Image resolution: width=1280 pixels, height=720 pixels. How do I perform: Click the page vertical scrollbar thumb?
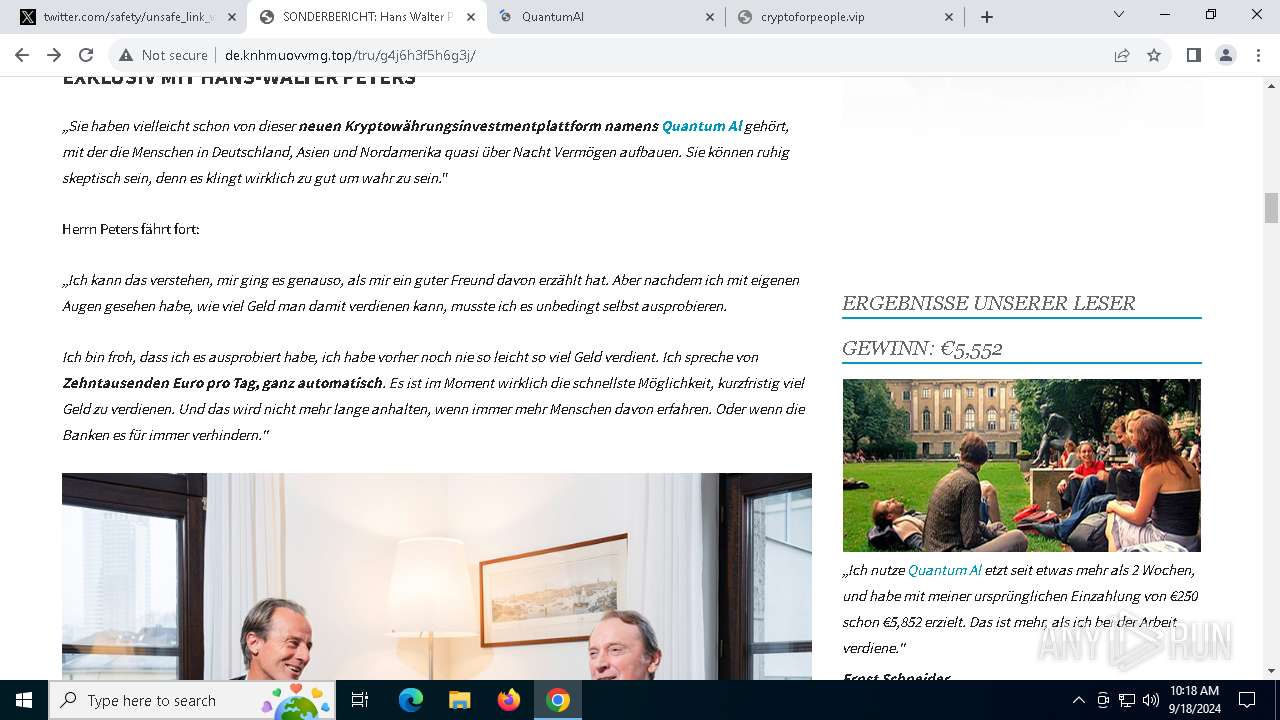1271,208
